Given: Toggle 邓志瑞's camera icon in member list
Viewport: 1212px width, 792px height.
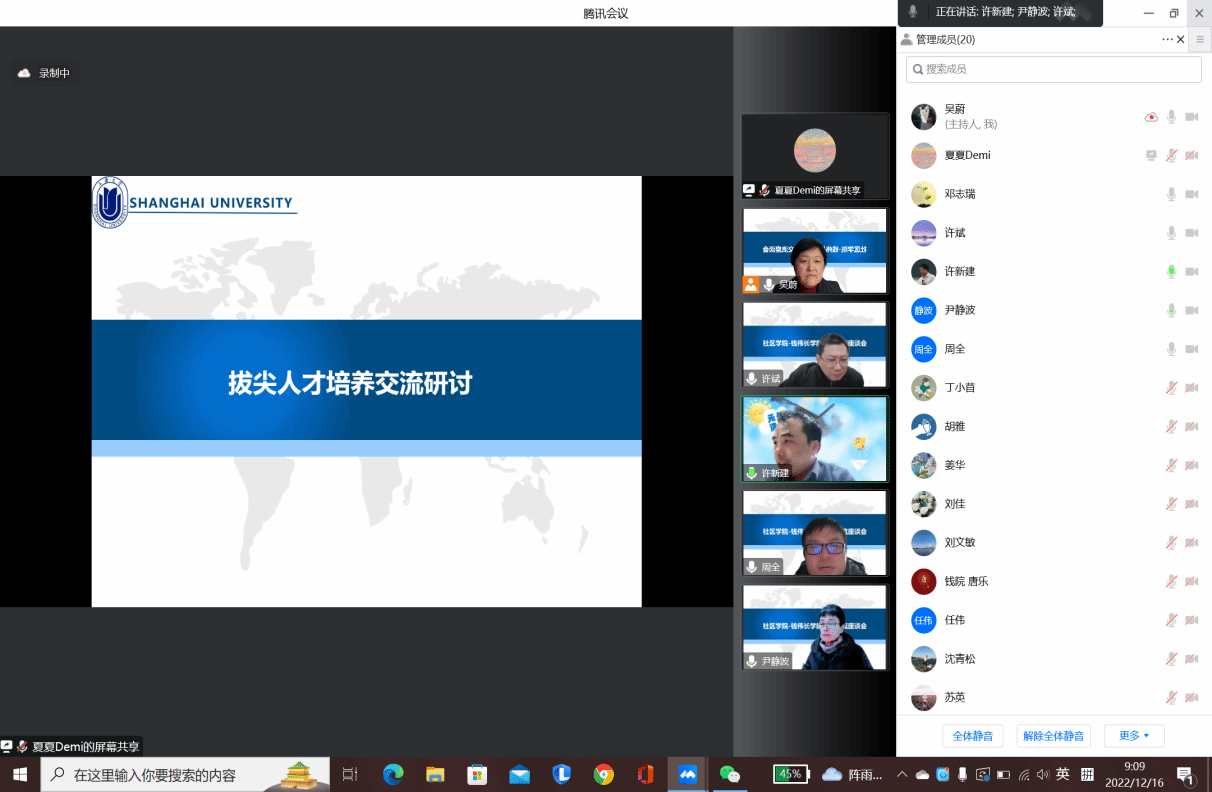Looking at the screenshot, I should coord(1191,194).
